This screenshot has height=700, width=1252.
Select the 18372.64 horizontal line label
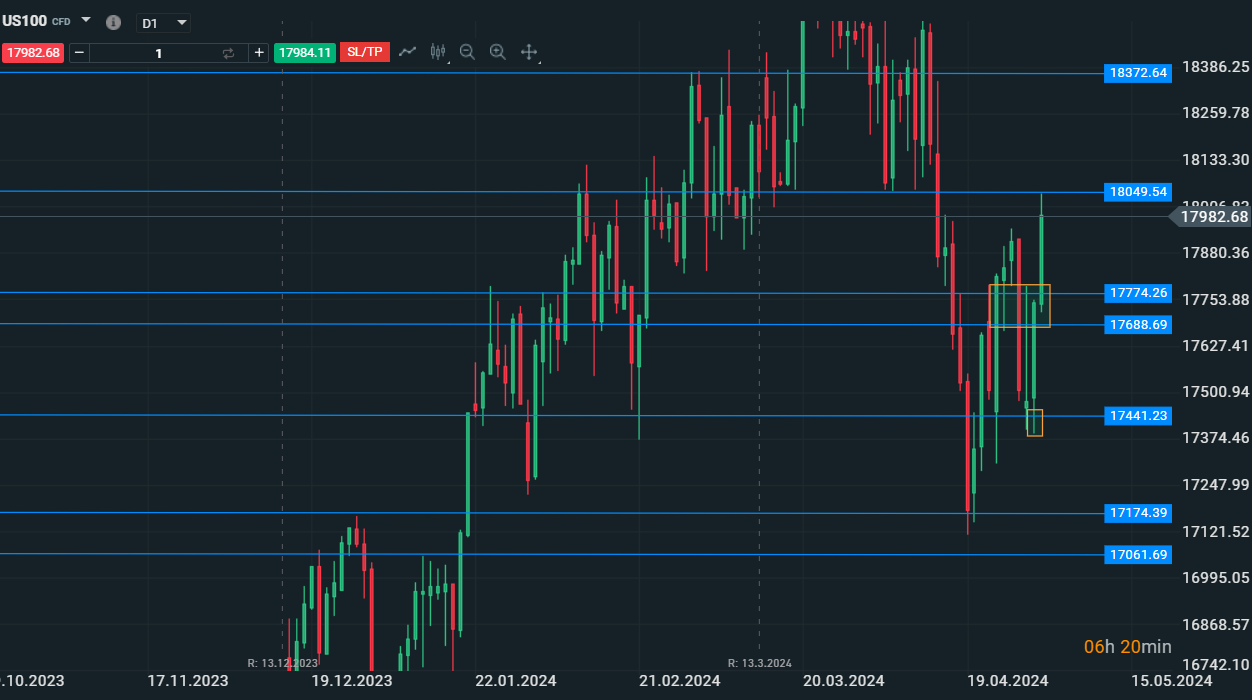[x=1138, y=73]
